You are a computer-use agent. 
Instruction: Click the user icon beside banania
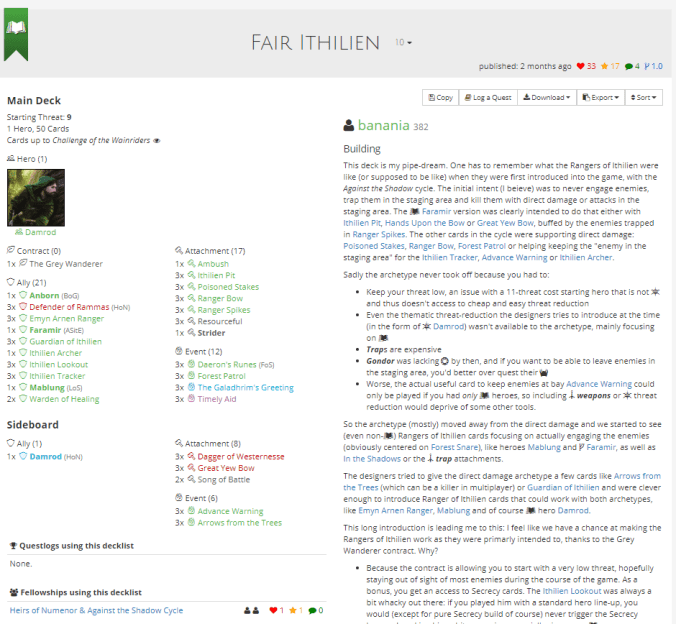(348, 125)
